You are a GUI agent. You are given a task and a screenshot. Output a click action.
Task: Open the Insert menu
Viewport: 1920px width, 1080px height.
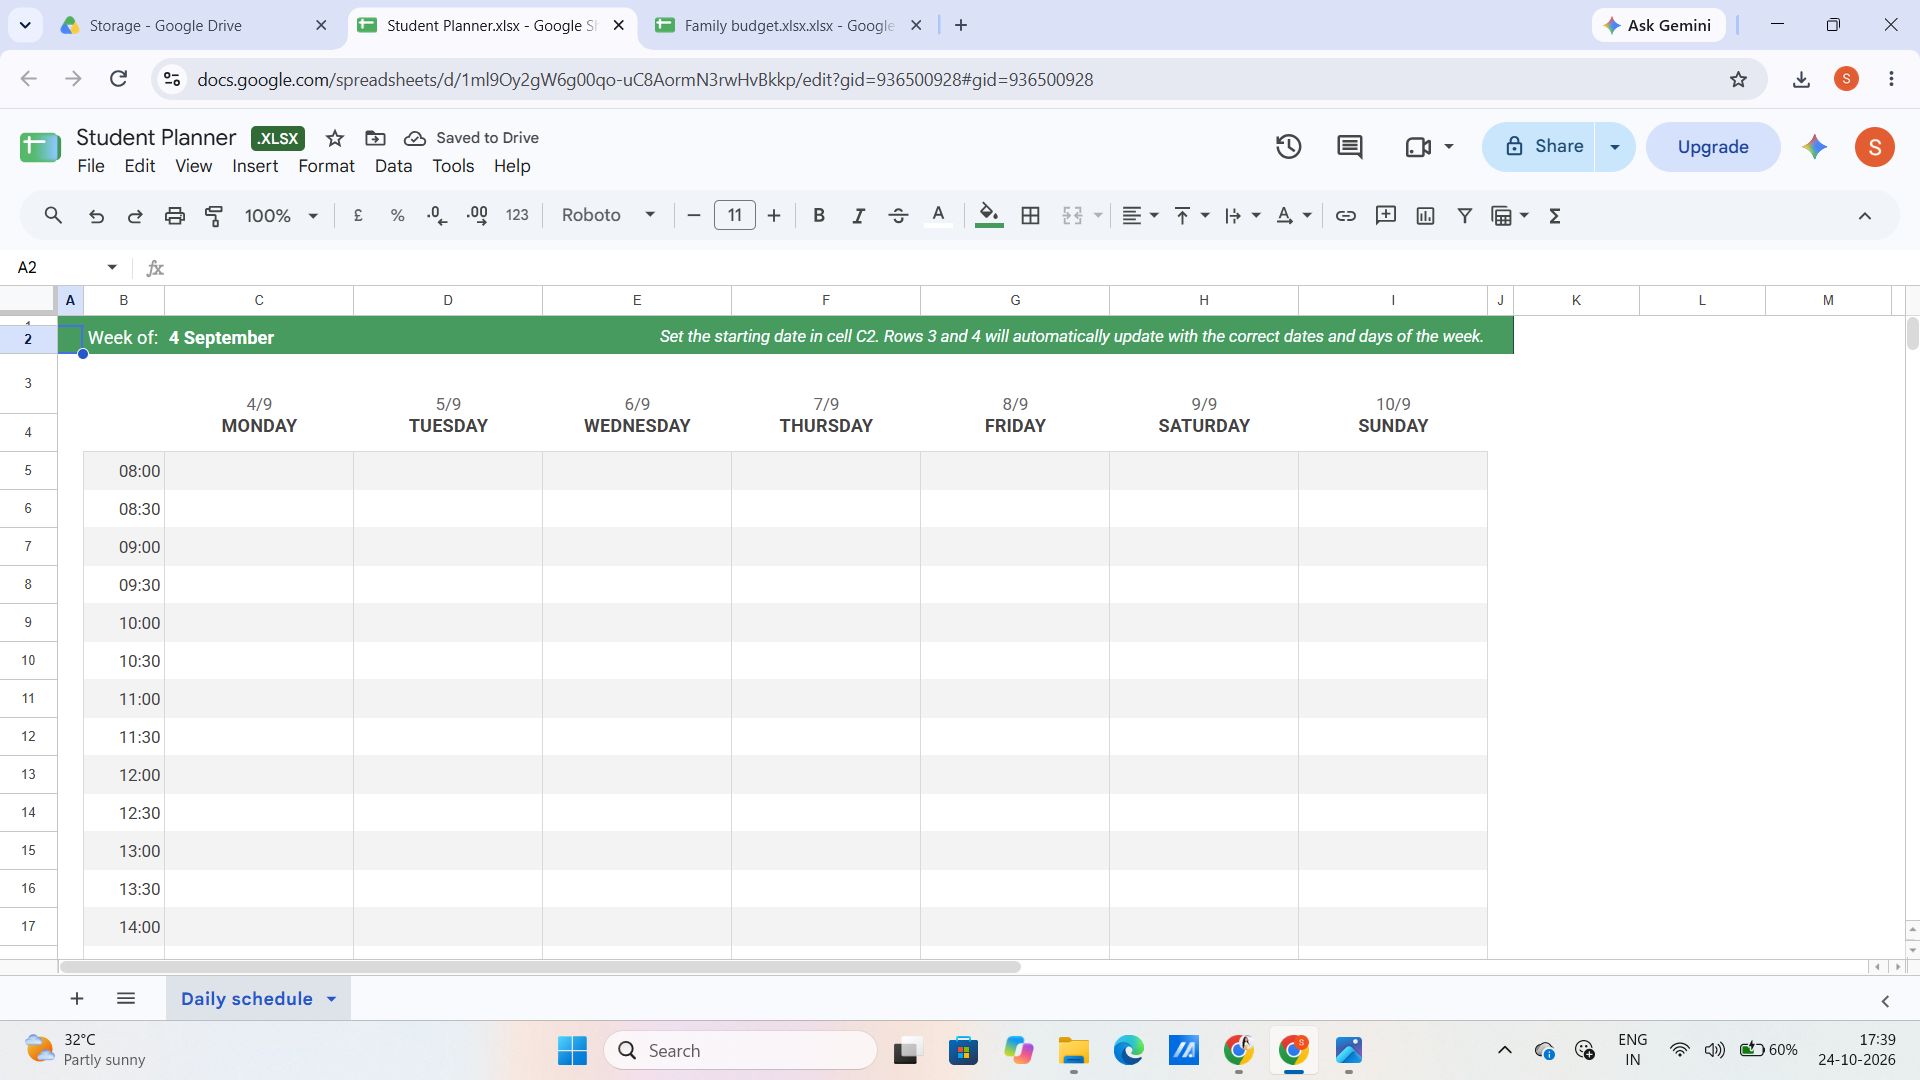[x=255, y=166]
